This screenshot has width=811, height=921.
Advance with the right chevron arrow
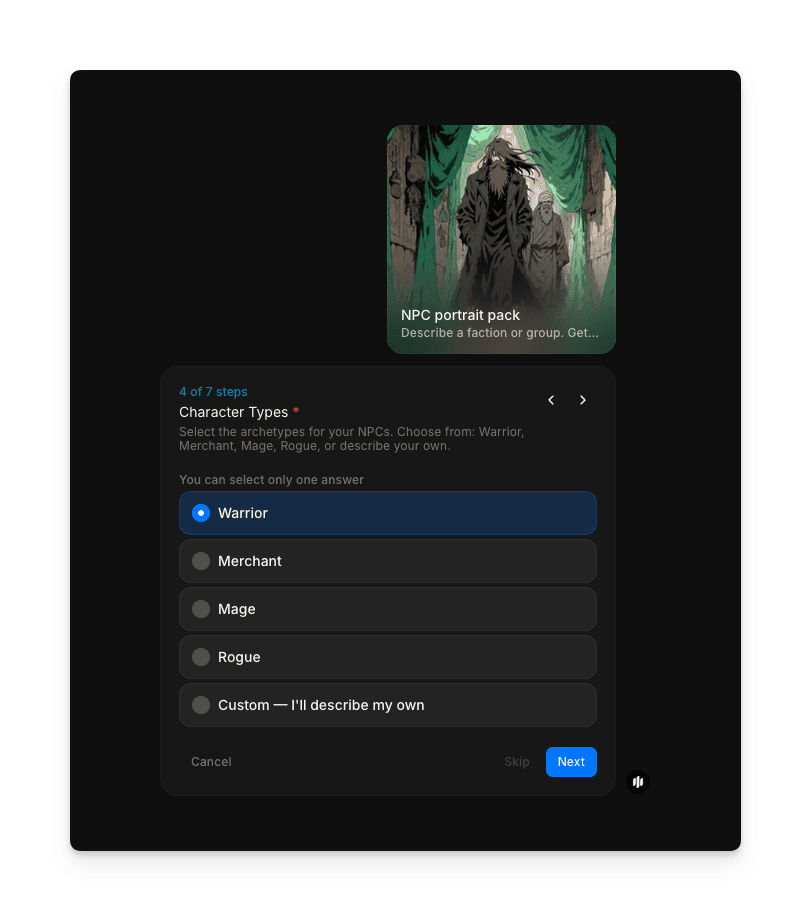[583, 400]
